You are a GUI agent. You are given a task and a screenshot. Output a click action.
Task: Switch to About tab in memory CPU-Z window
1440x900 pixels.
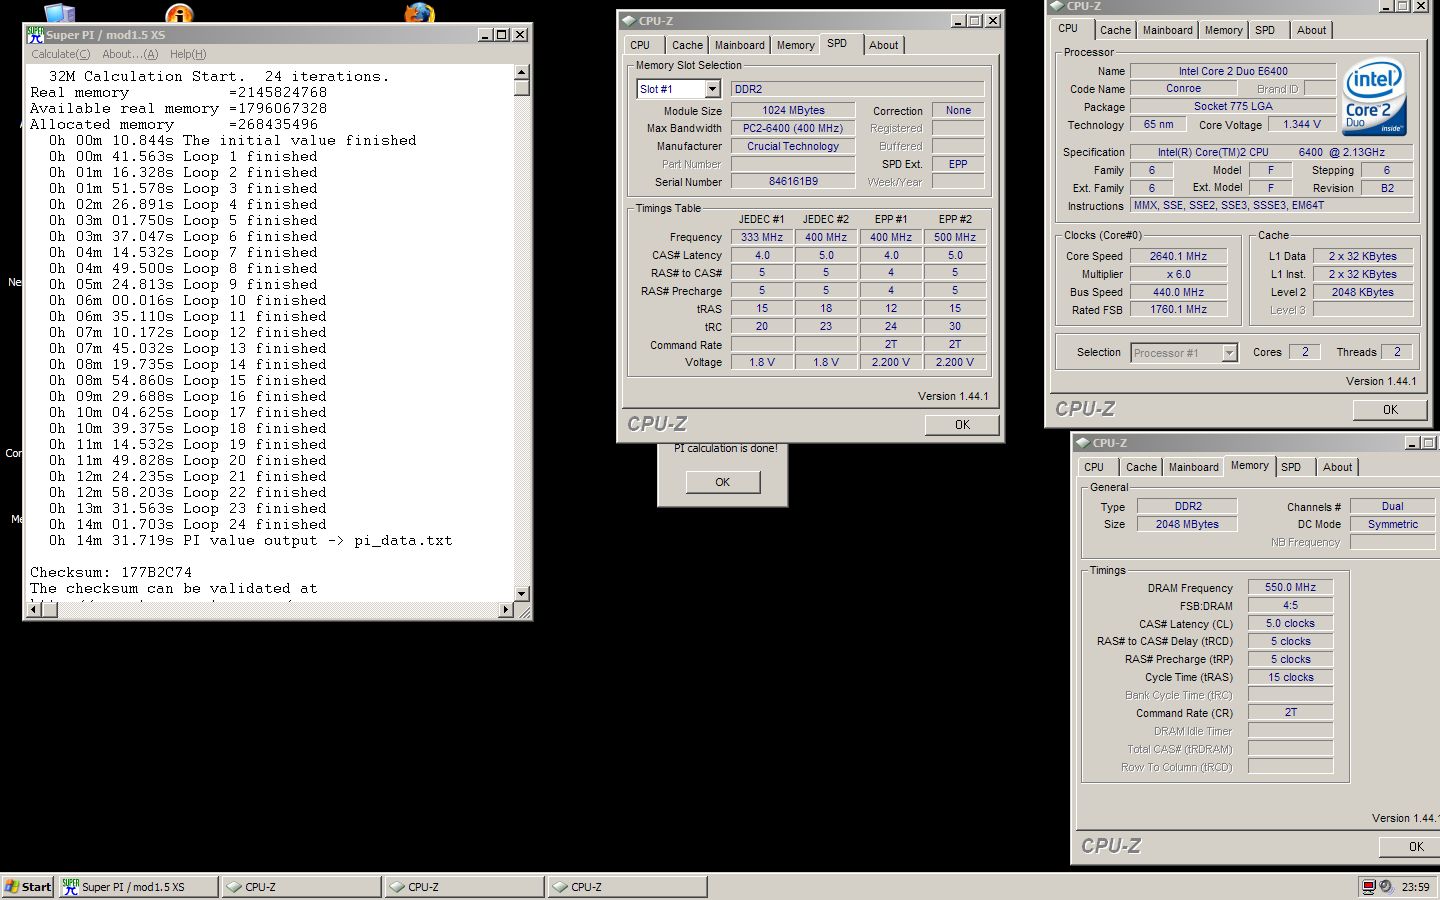coord(1337,467)
